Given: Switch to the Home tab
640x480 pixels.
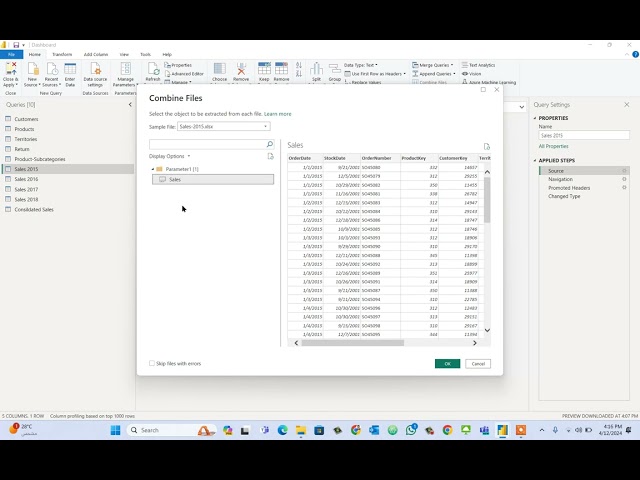Looking at the screenshot, I should click(x=35, y=54).
